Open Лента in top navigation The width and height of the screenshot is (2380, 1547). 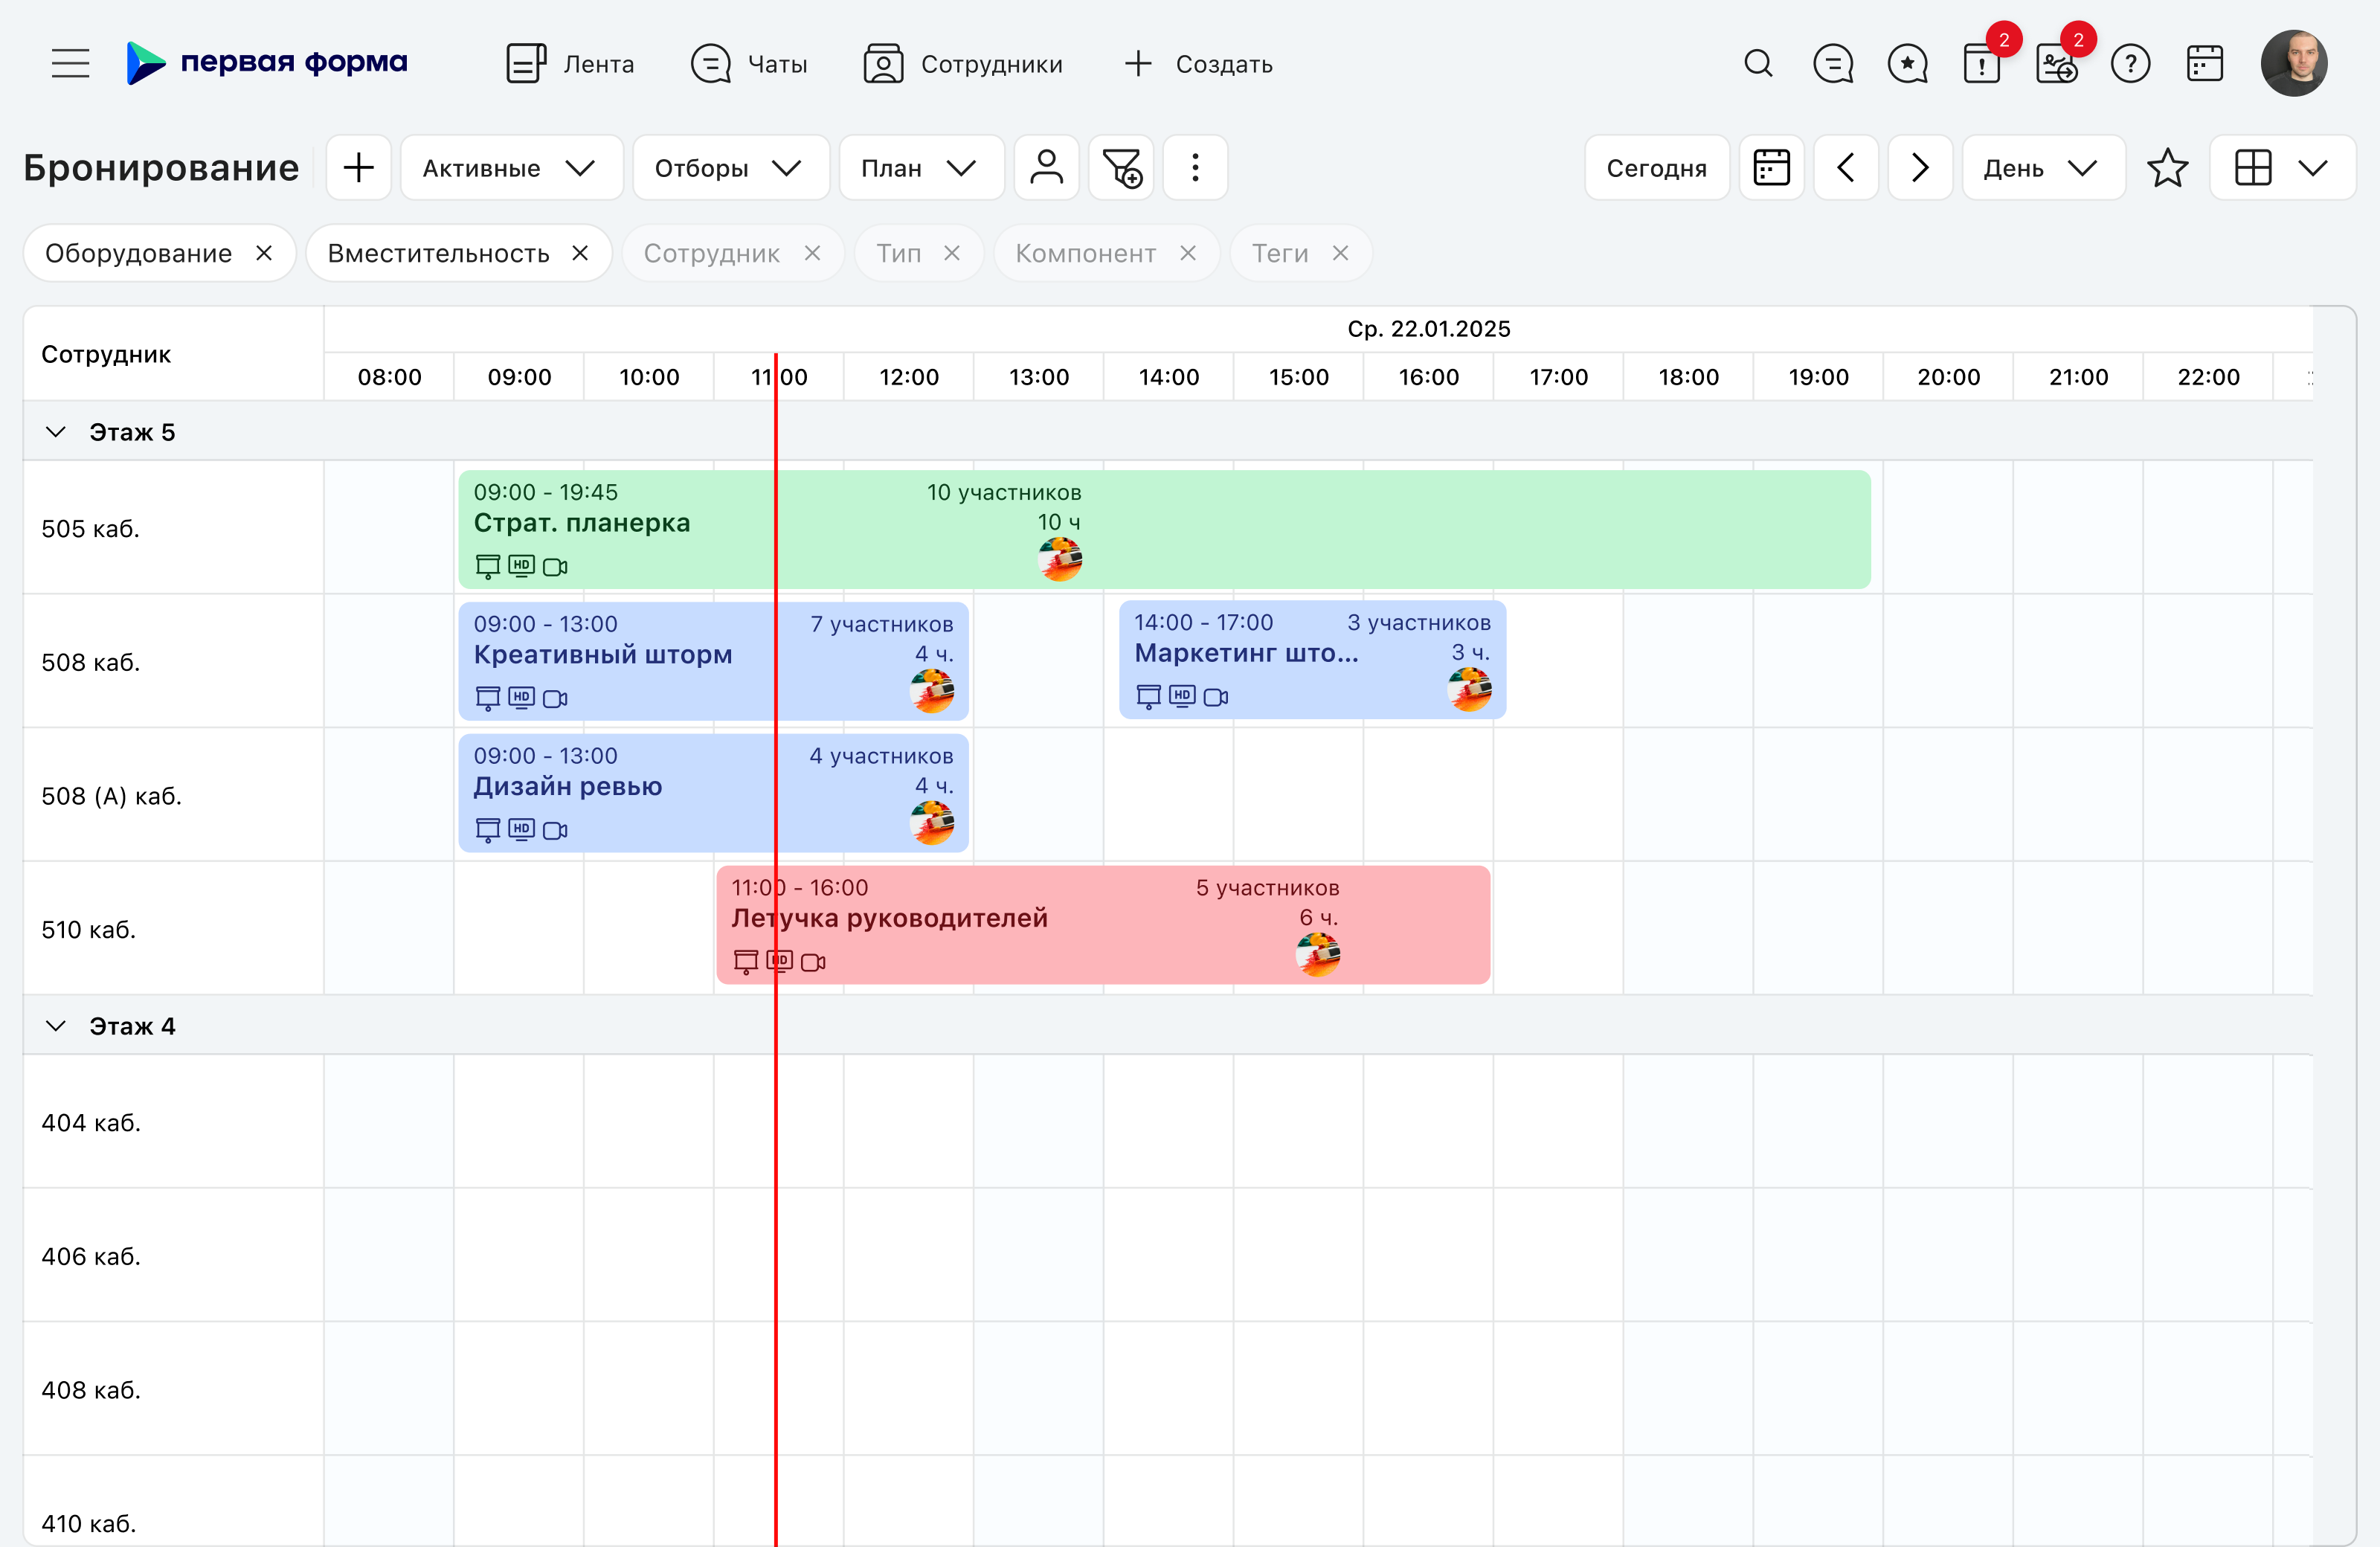(570, 64)
